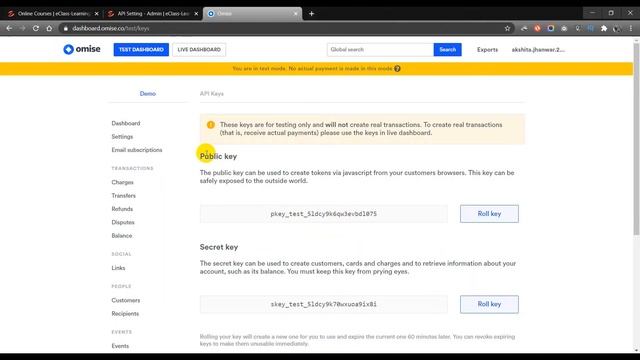Open the browser extensions puzzle icon
The width and height of the screenshot is (640, 360).
click(x=604, y=28)
